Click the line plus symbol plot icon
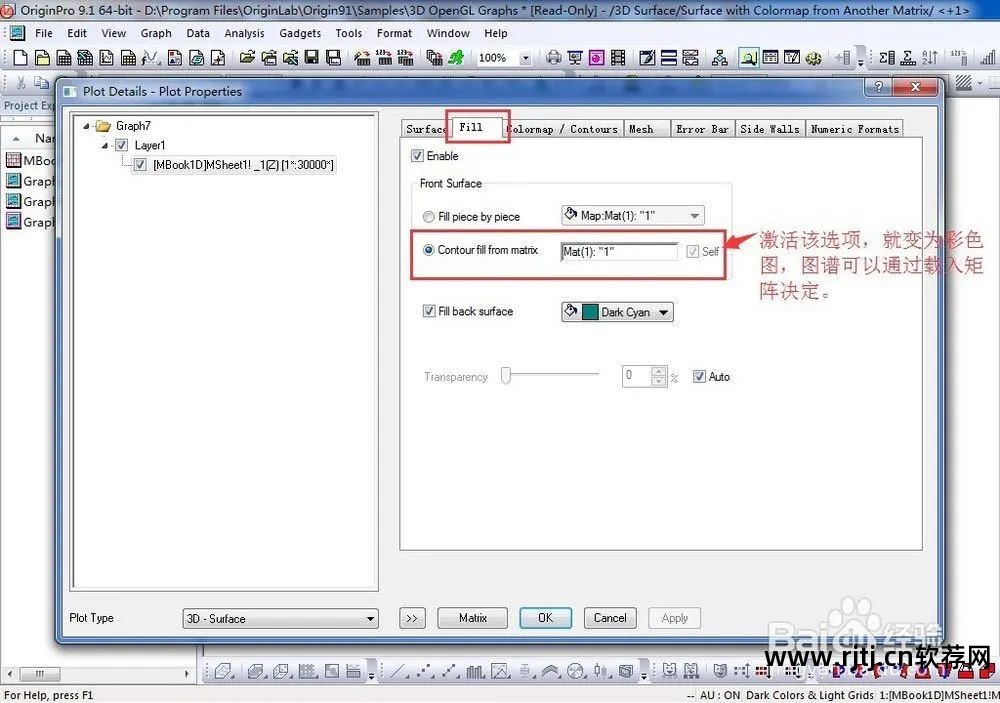 pos(450,671)
